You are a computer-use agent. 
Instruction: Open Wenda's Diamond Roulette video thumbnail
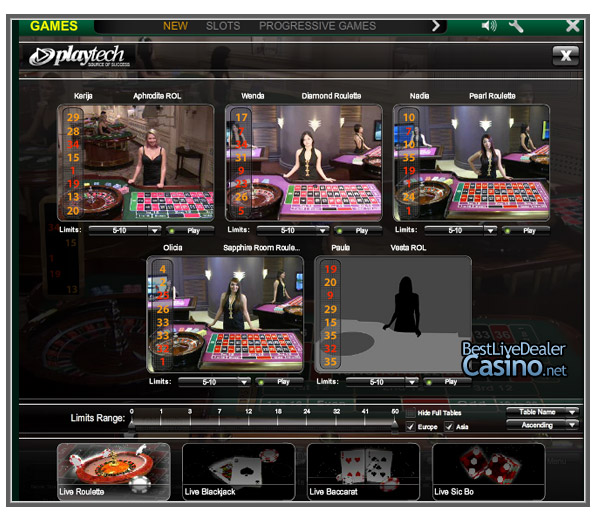click(304, 163)
